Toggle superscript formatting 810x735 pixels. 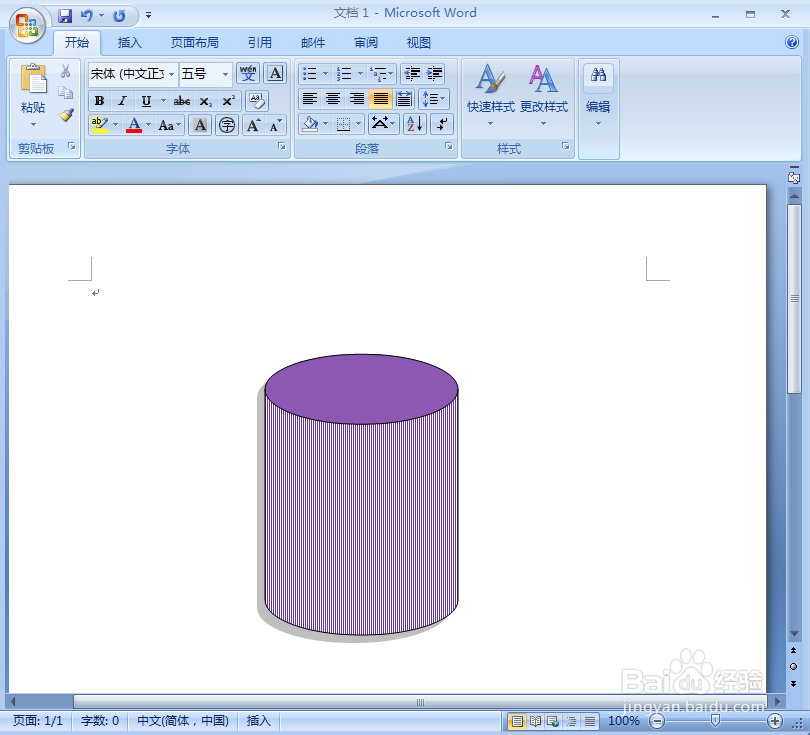coord(228,101)
